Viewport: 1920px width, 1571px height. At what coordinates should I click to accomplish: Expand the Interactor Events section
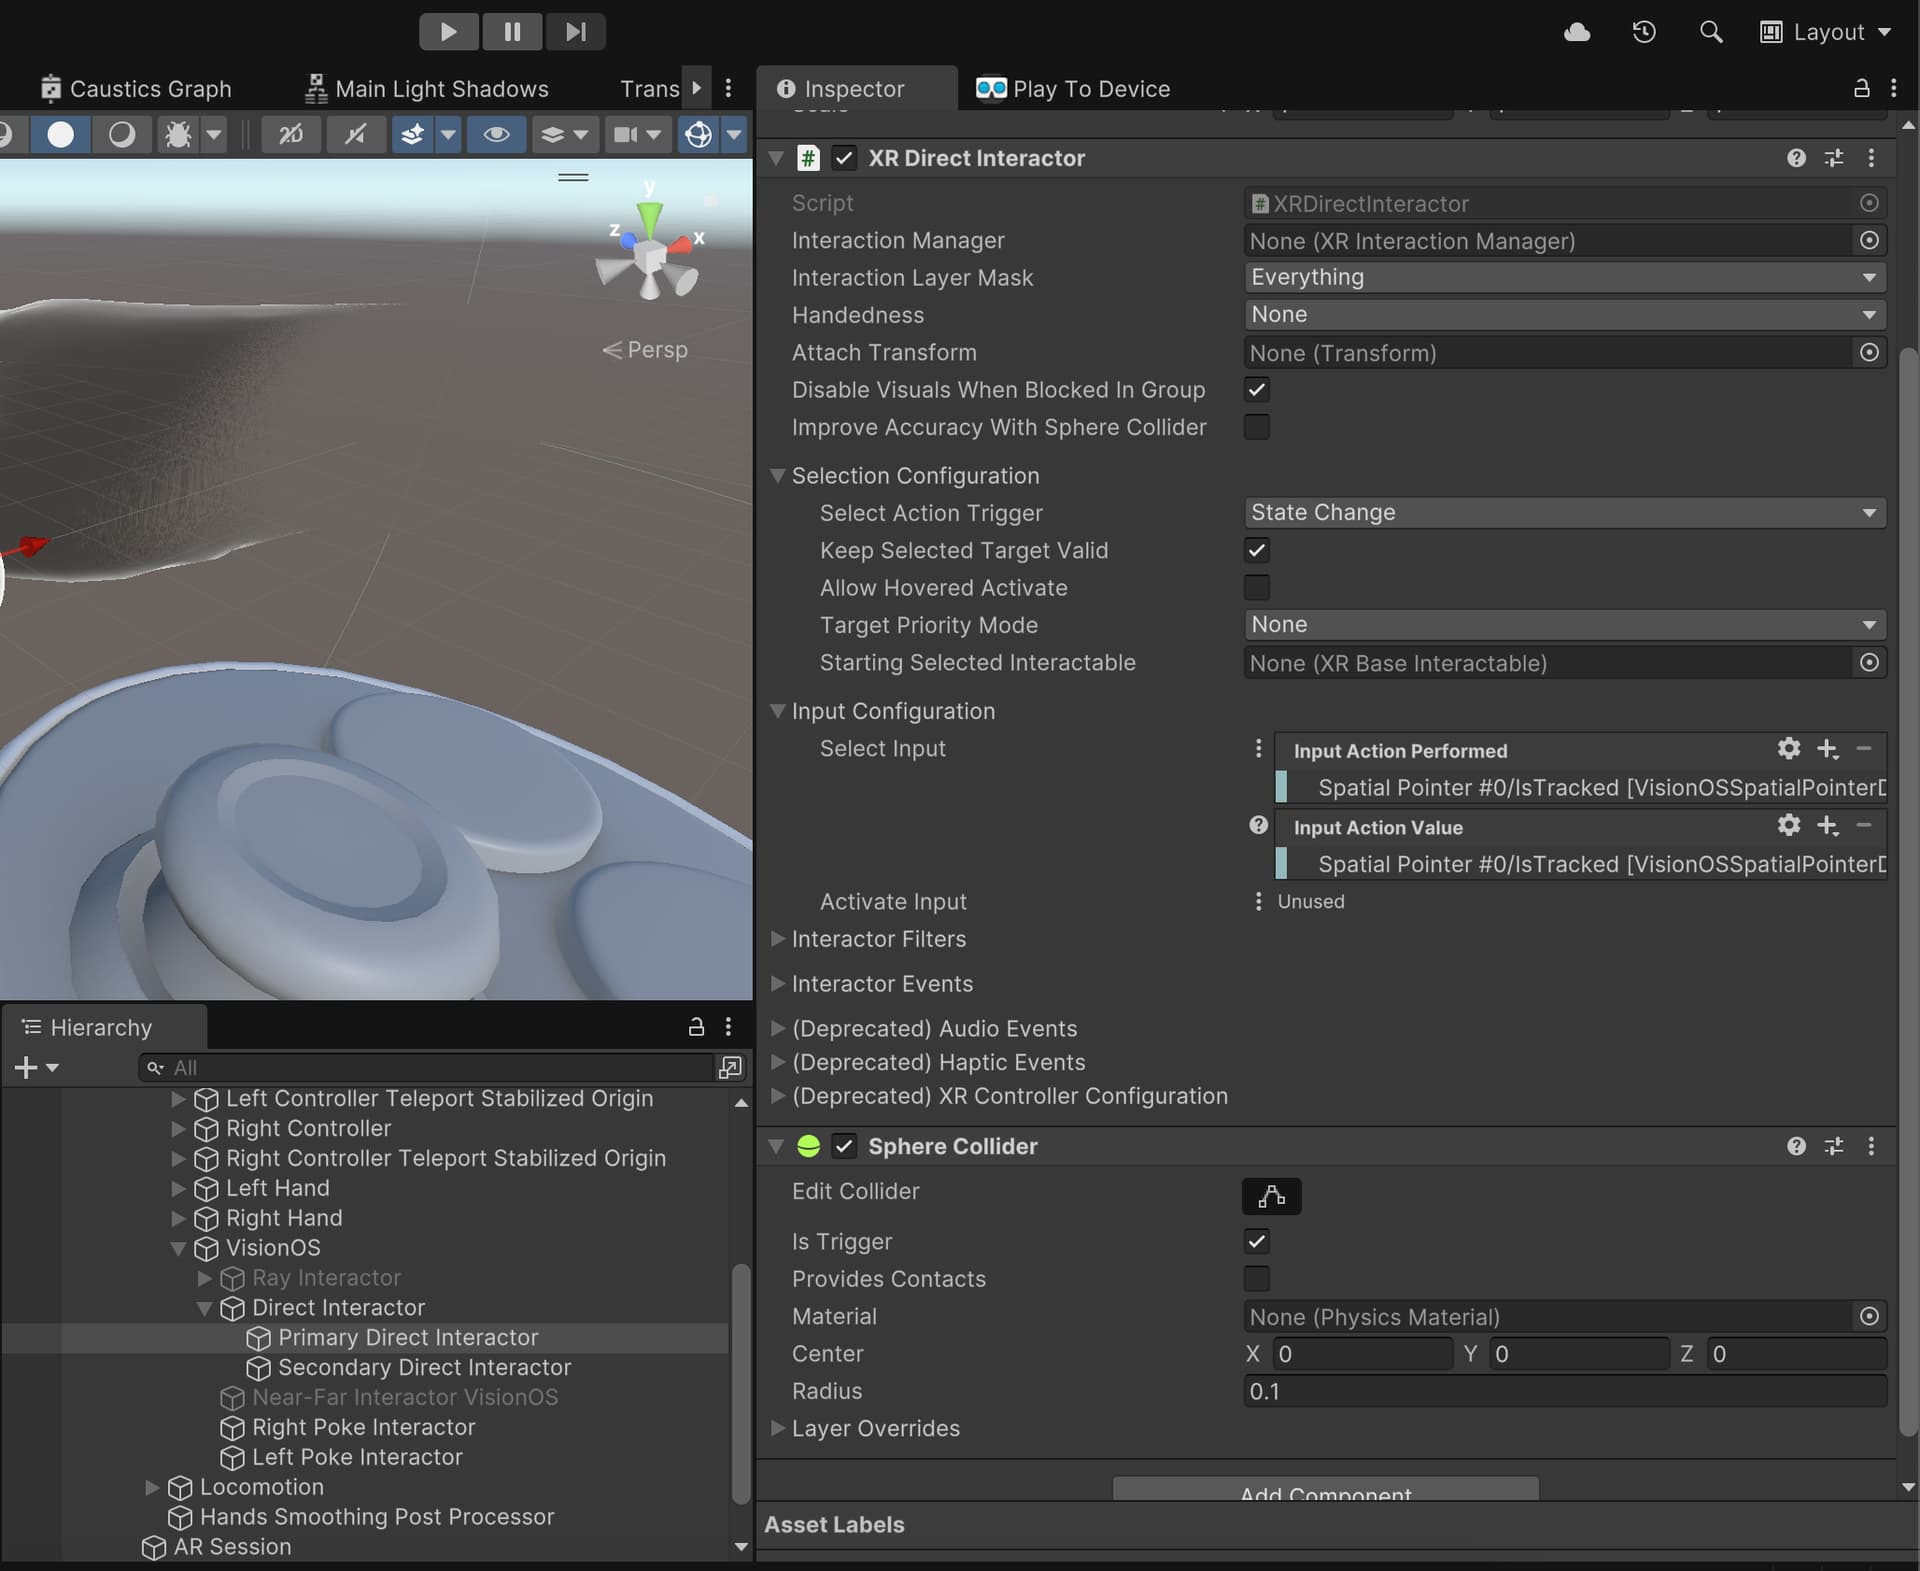pyautogui.click(x=779, y=984)
